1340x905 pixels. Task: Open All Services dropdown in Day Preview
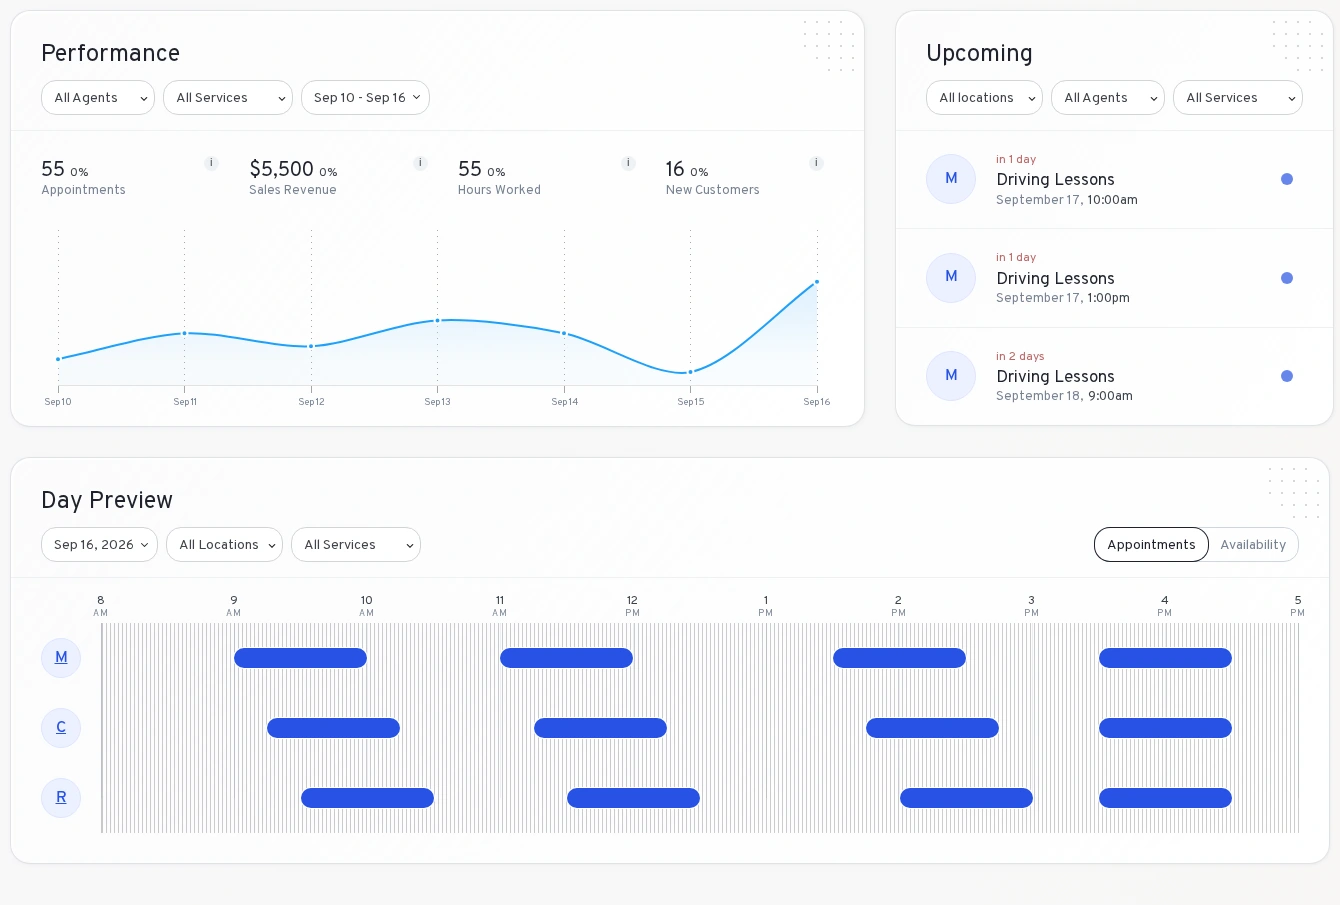coord(356,545)
